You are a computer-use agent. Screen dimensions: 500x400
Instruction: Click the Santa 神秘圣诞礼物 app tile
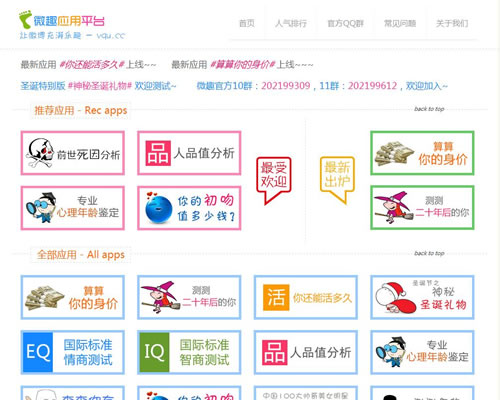pyautogui.click(x=422, y=297)
